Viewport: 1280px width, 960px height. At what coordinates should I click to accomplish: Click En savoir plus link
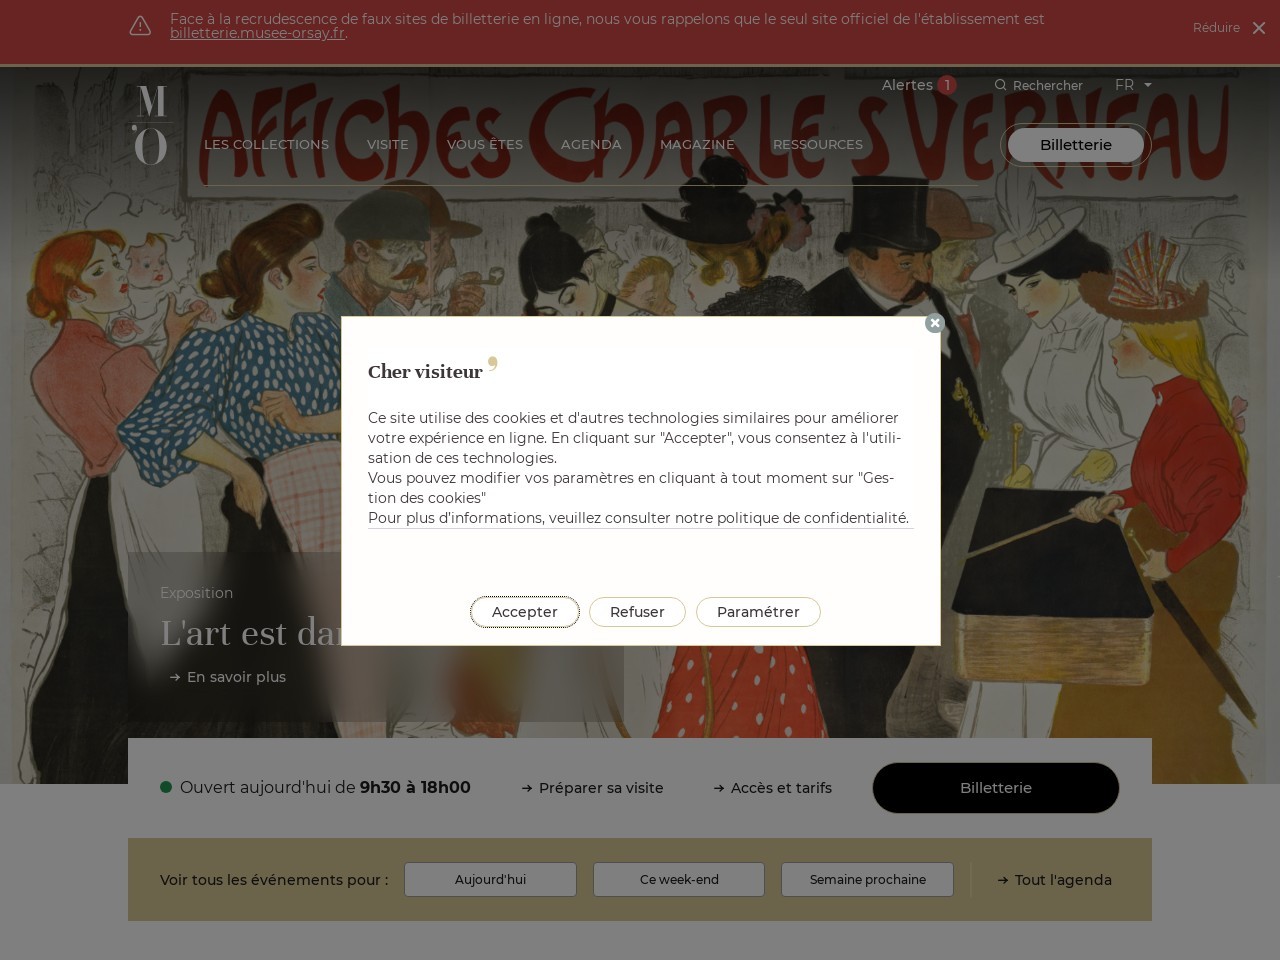228,677
